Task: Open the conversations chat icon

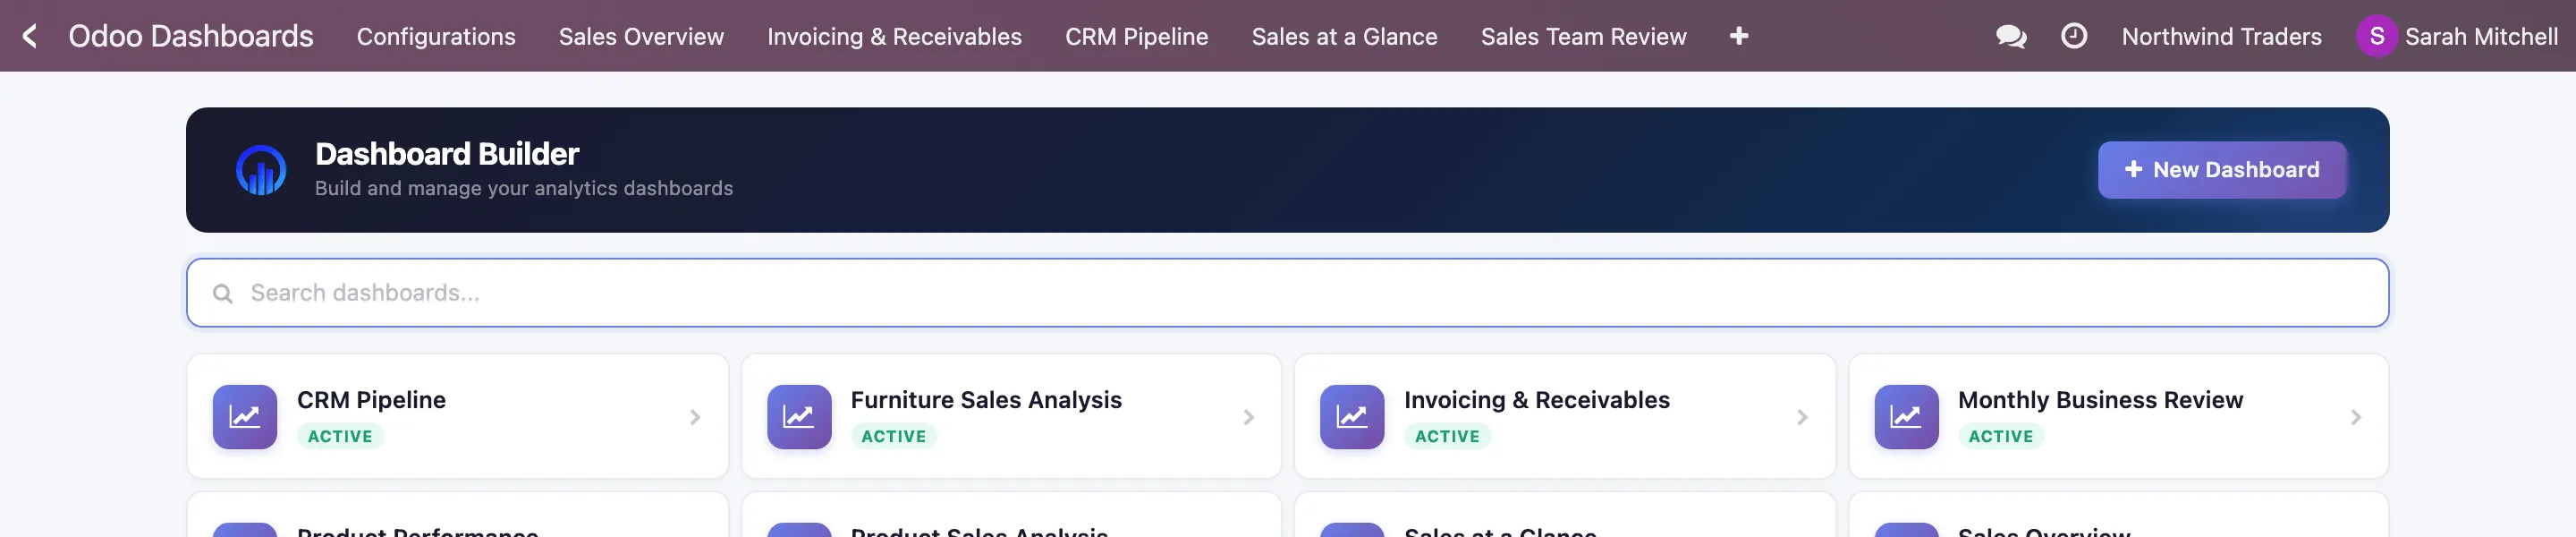Action: [2011, 36]
